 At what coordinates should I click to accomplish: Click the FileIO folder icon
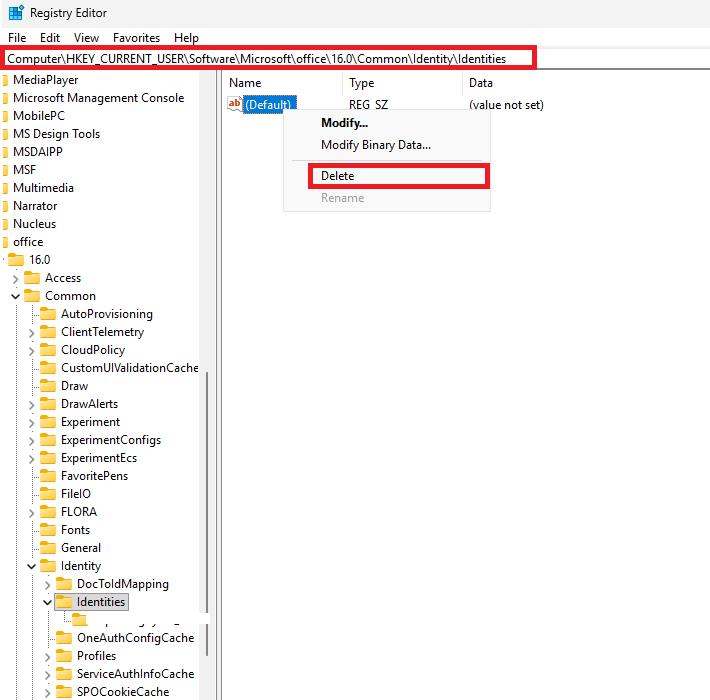click(48, 493)
